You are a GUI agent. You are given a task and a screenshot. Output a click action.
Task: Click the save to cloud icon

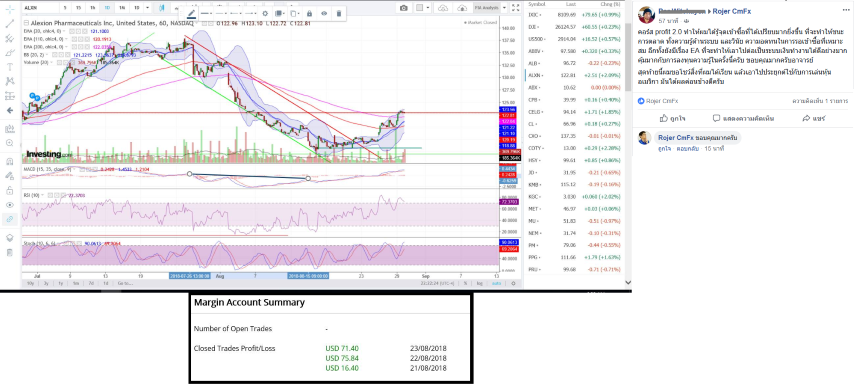point(443,8)
